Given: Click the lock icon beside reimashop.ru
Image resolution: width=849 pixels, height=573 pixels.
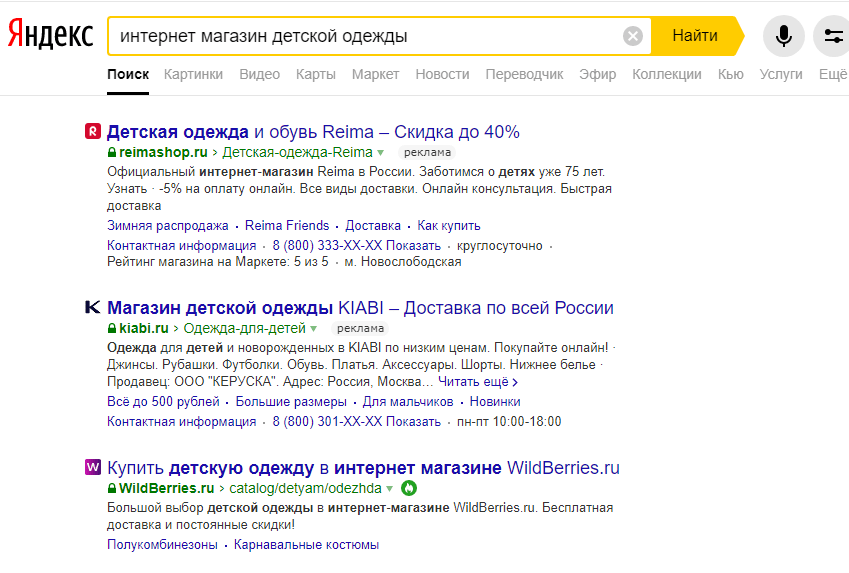Looking at the screenshot, I should 112,152.
